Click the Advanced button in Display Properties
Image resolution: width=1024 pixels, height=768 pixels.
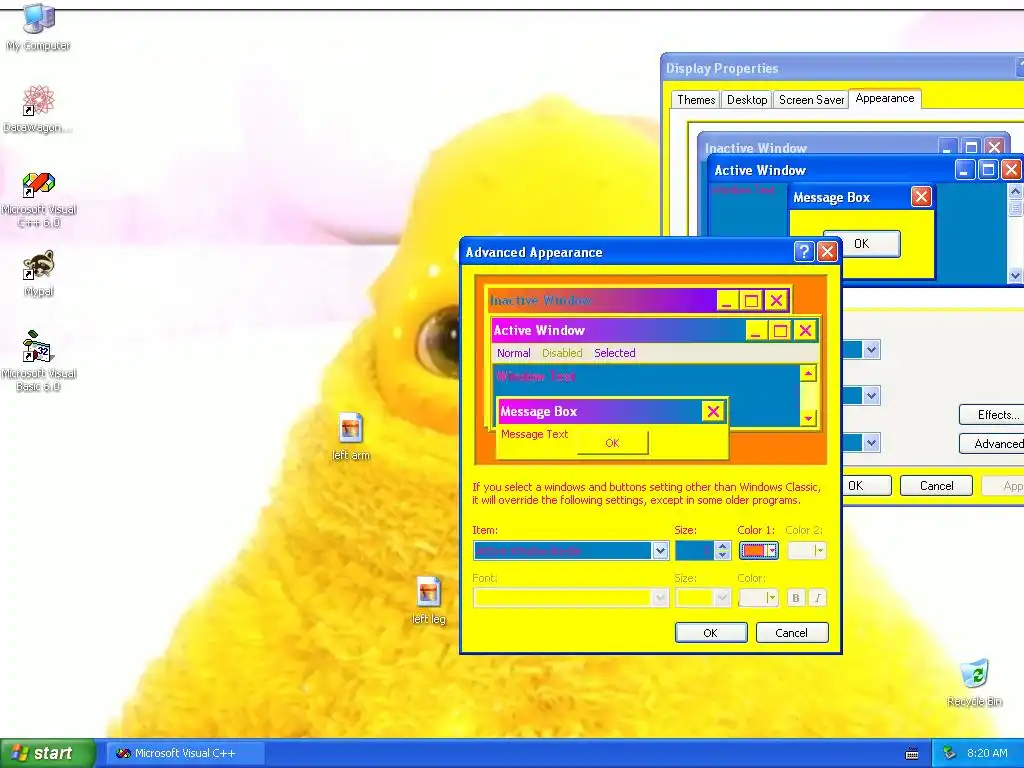pos(991,444)
